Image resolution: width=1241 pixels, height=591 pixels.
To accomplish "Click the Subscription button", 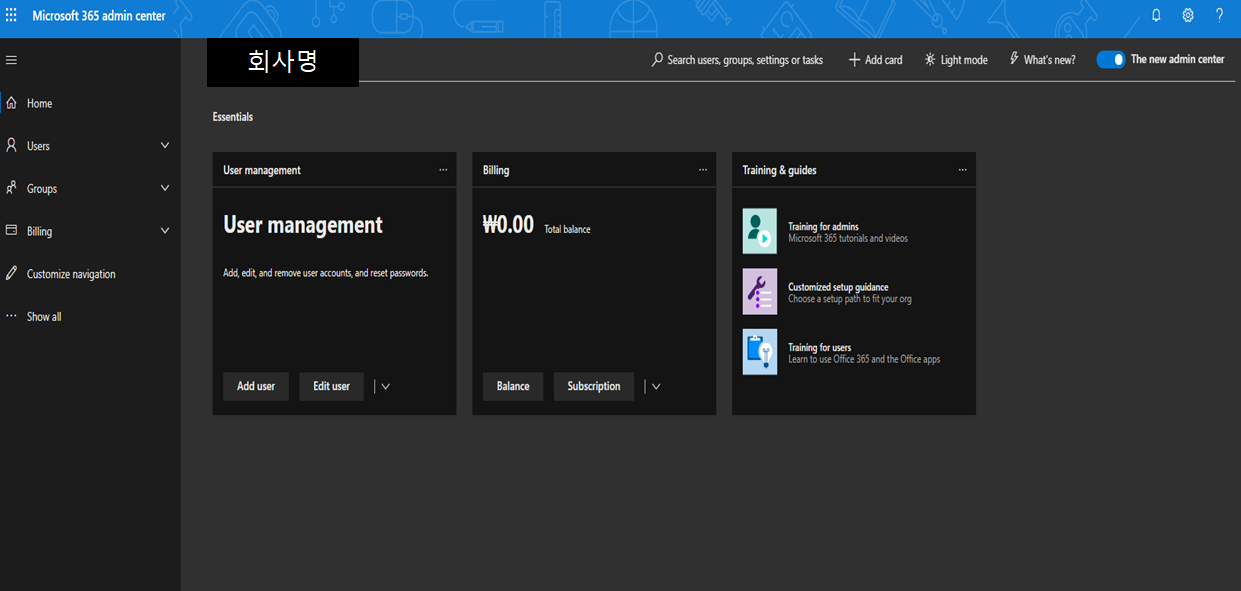I will tap(594, 386).
